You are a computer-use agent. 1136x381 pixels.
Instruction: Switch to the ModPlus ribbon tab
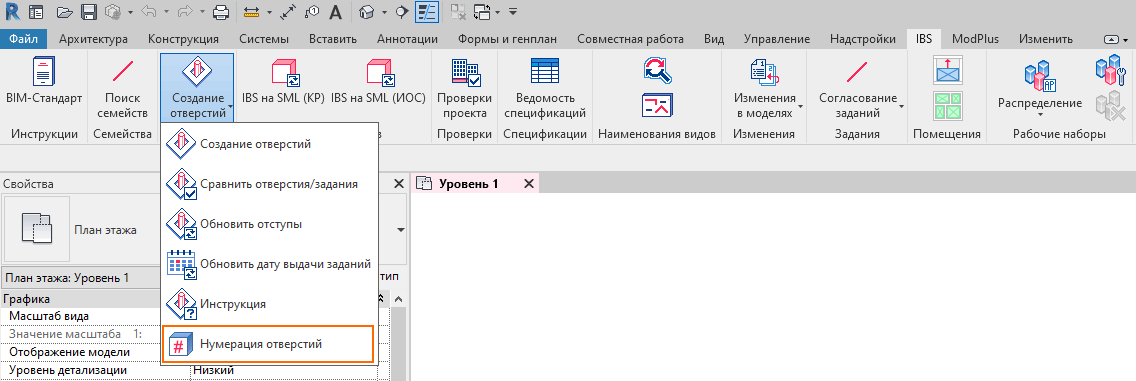click(974, 39)
